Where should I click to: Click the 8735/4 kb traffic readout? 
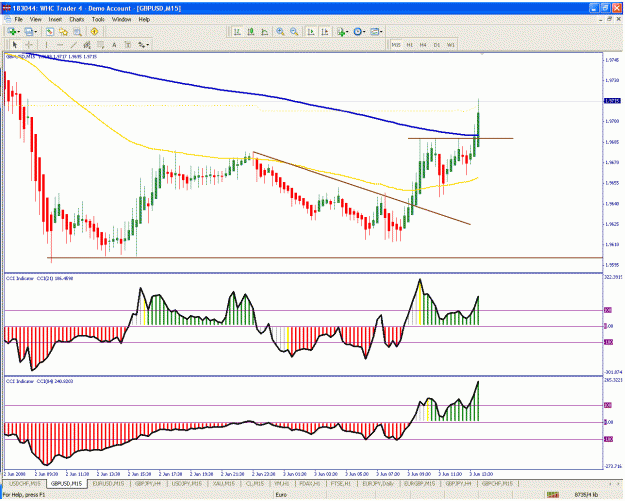point(586,495)
